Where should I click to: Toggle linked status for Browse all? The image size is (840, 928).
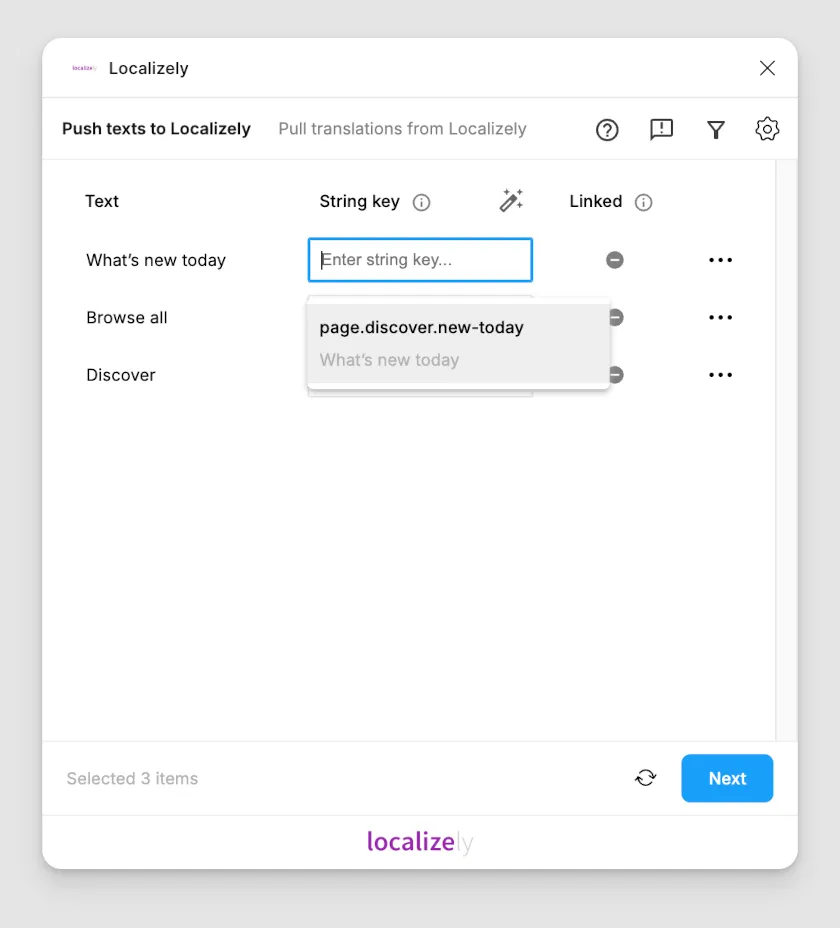[x=616, y=317]
